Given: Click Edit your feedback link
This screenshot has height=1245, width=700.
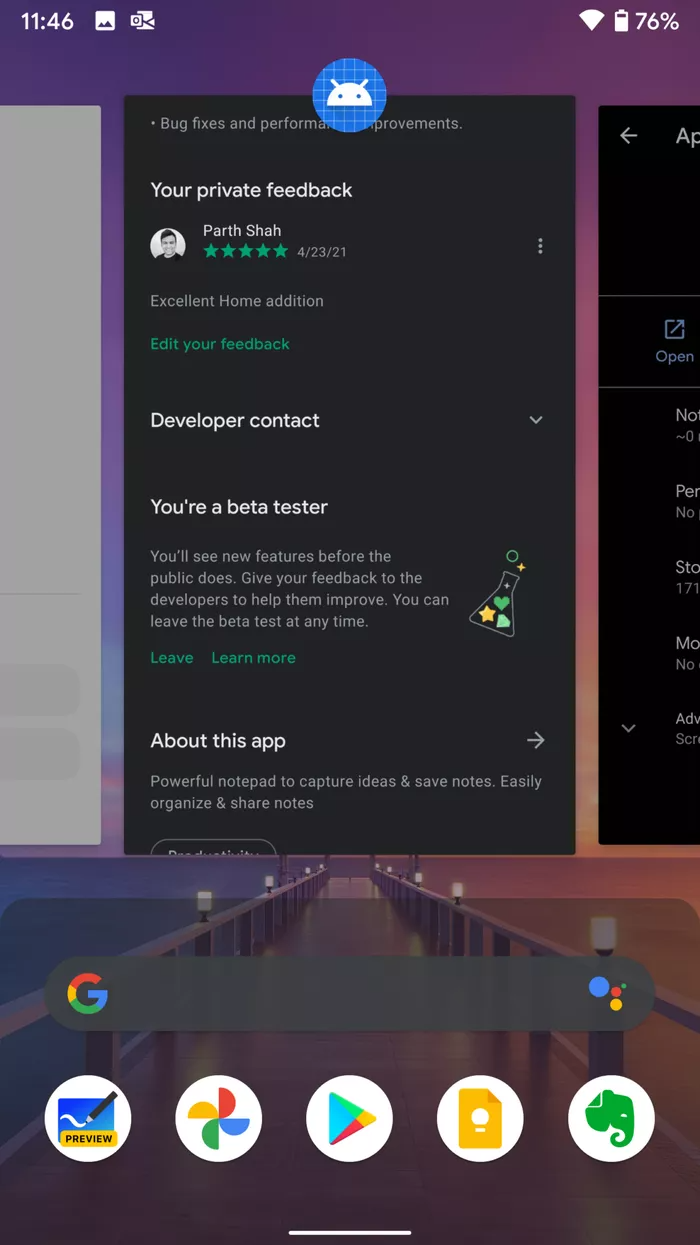Looking at the screenshot, I should click(x=220, y=344).
